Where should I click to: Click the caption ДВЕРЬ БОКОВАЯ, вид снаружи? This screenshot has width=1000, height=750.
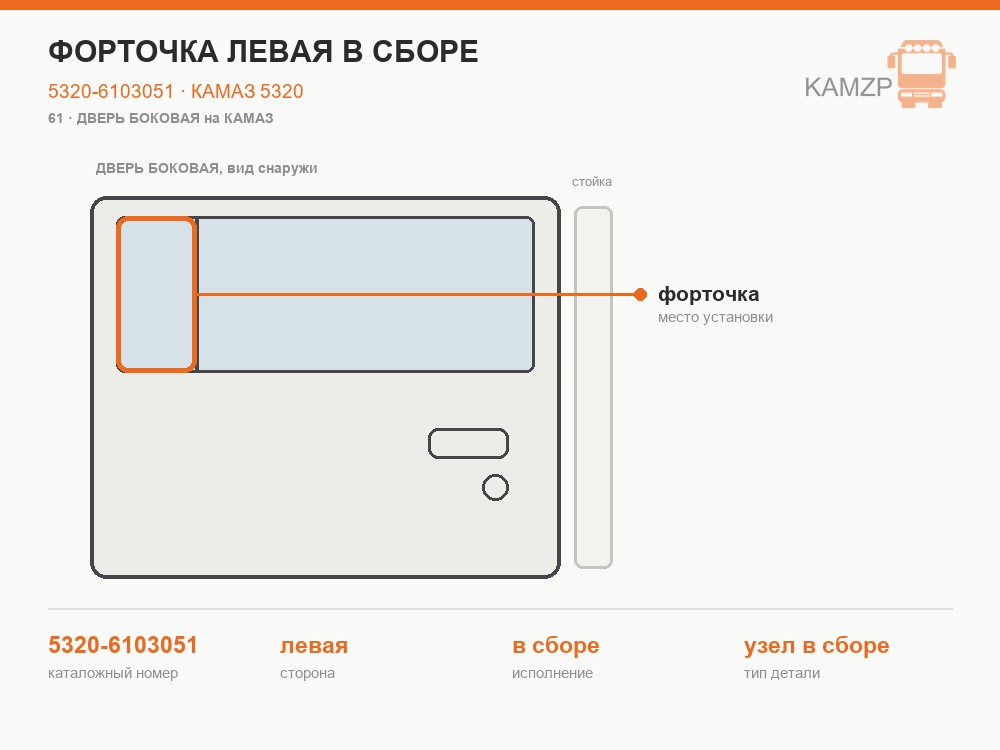click(x=207, y=168)
